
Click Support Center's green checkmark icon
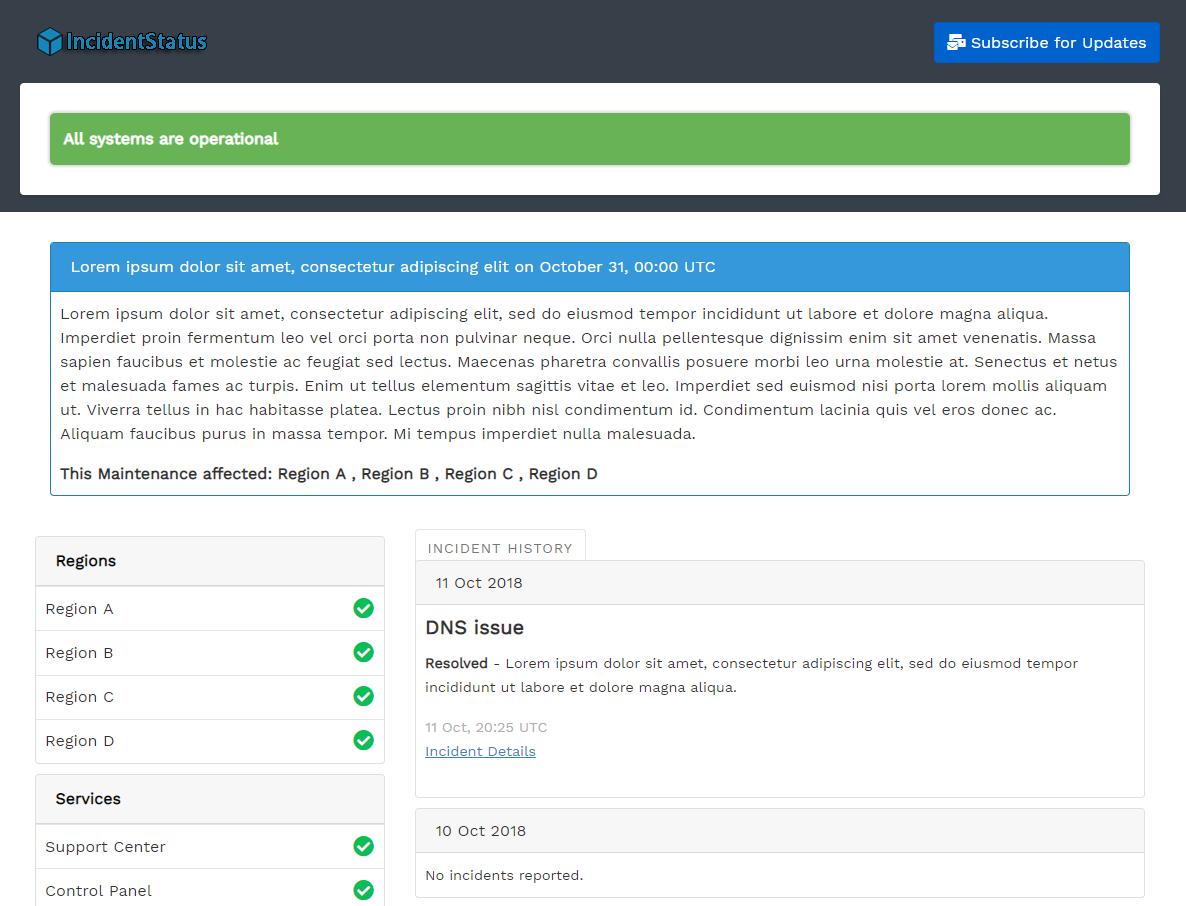coord(363,846)
